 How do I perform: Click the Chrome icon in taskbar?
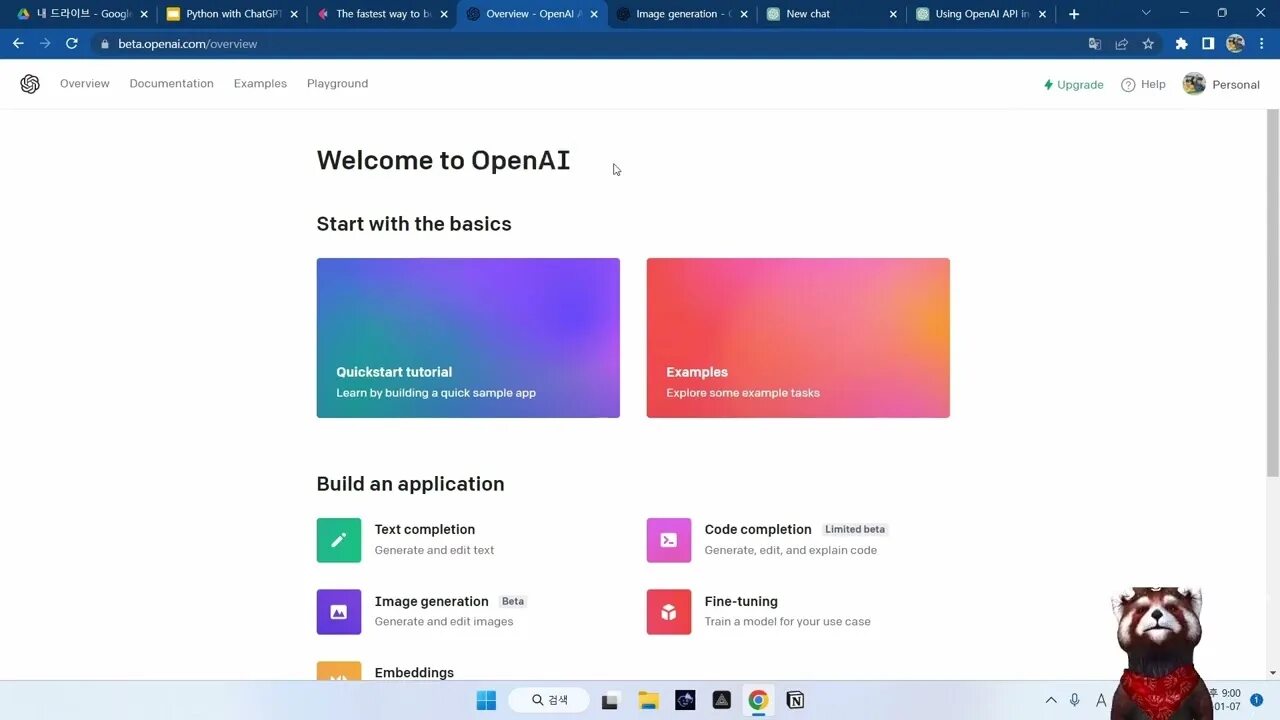pyautogui.click(x=758, y=700)
